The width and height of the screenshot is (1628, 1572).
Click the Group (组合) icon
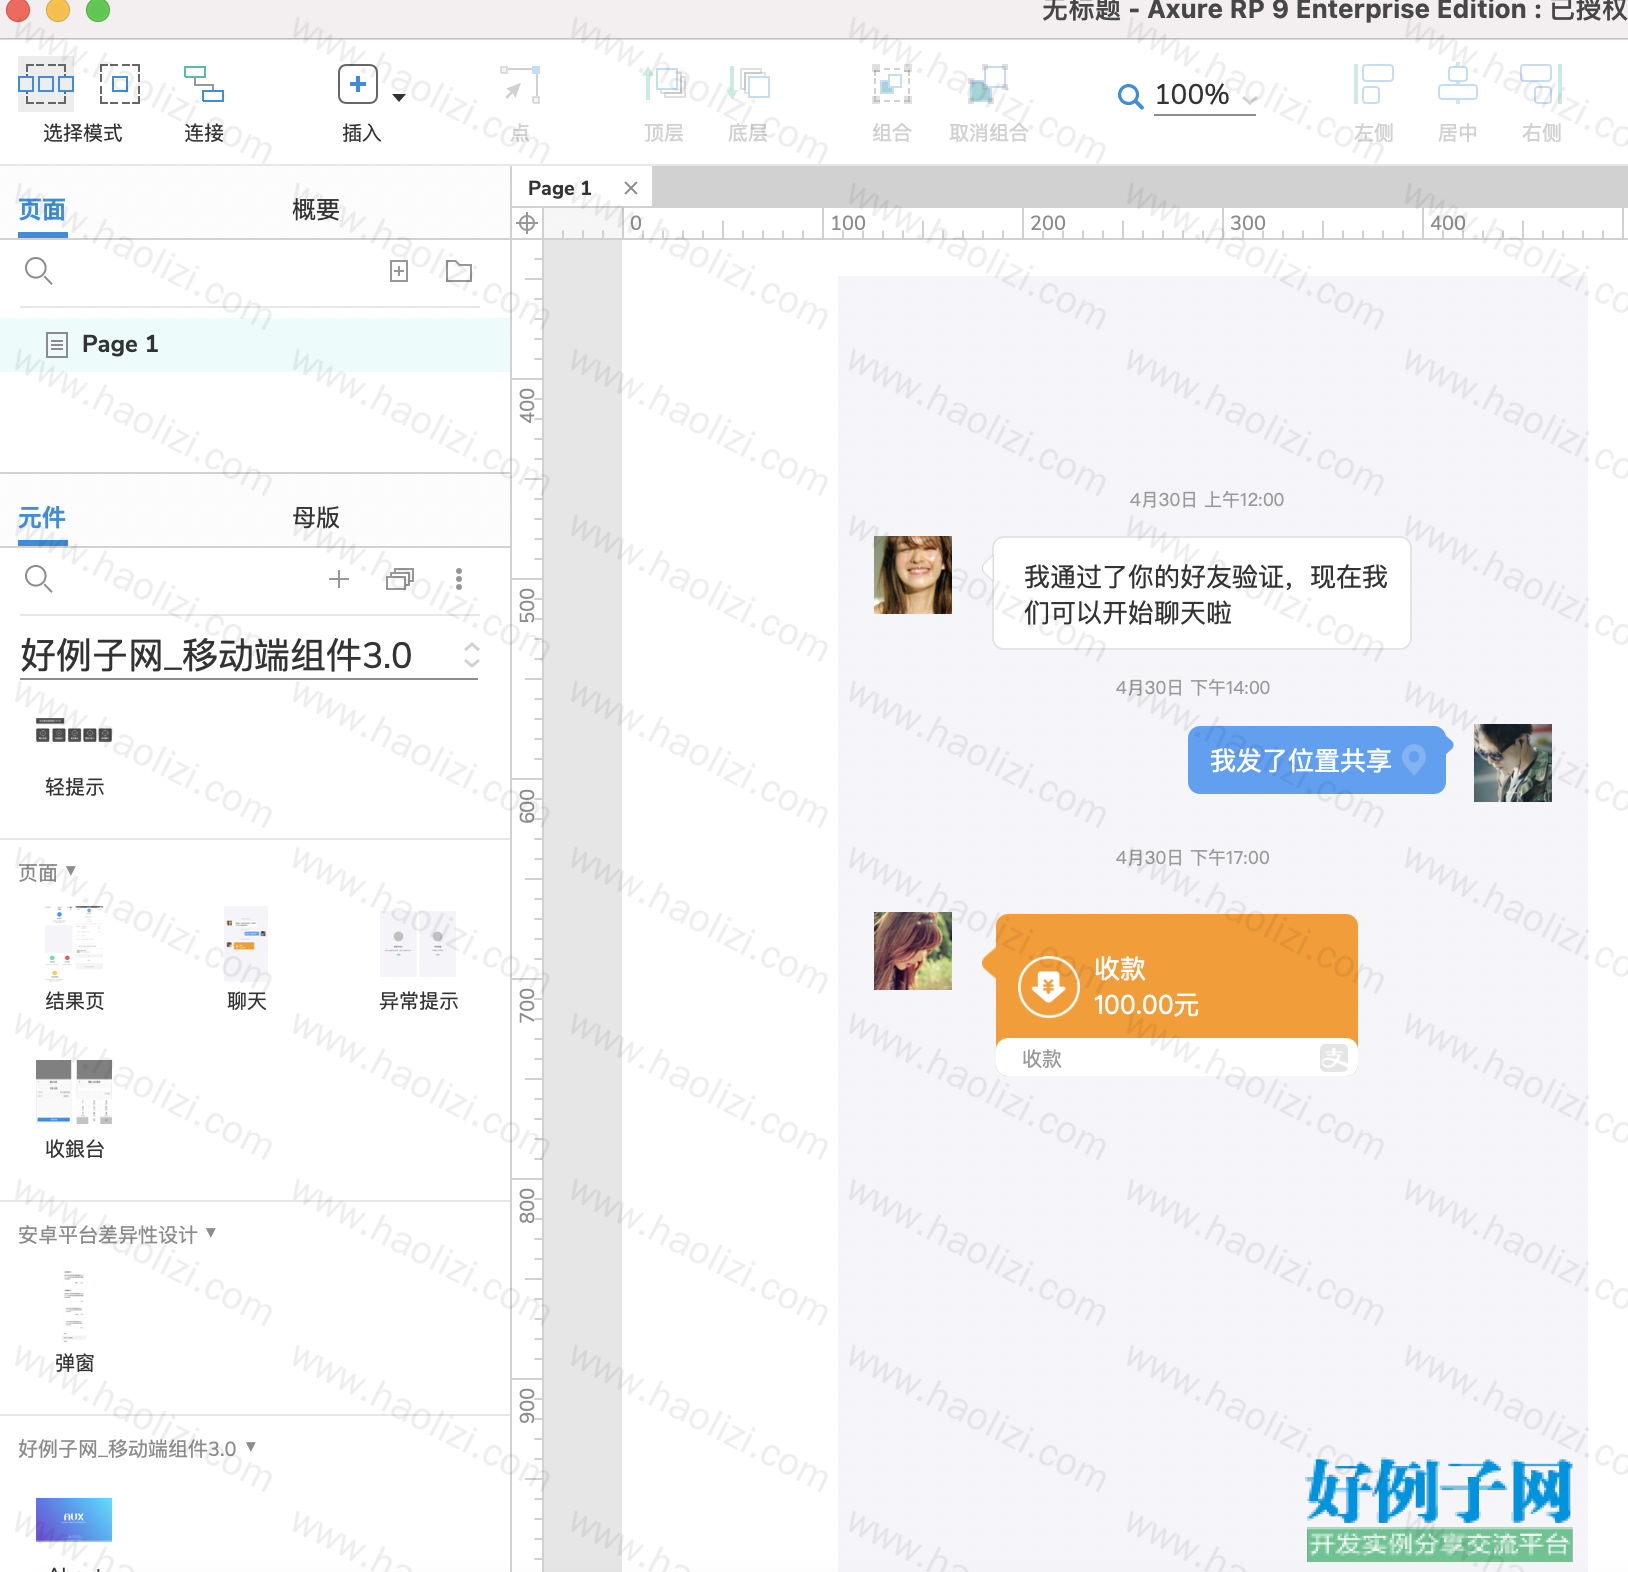coord(891,85)
